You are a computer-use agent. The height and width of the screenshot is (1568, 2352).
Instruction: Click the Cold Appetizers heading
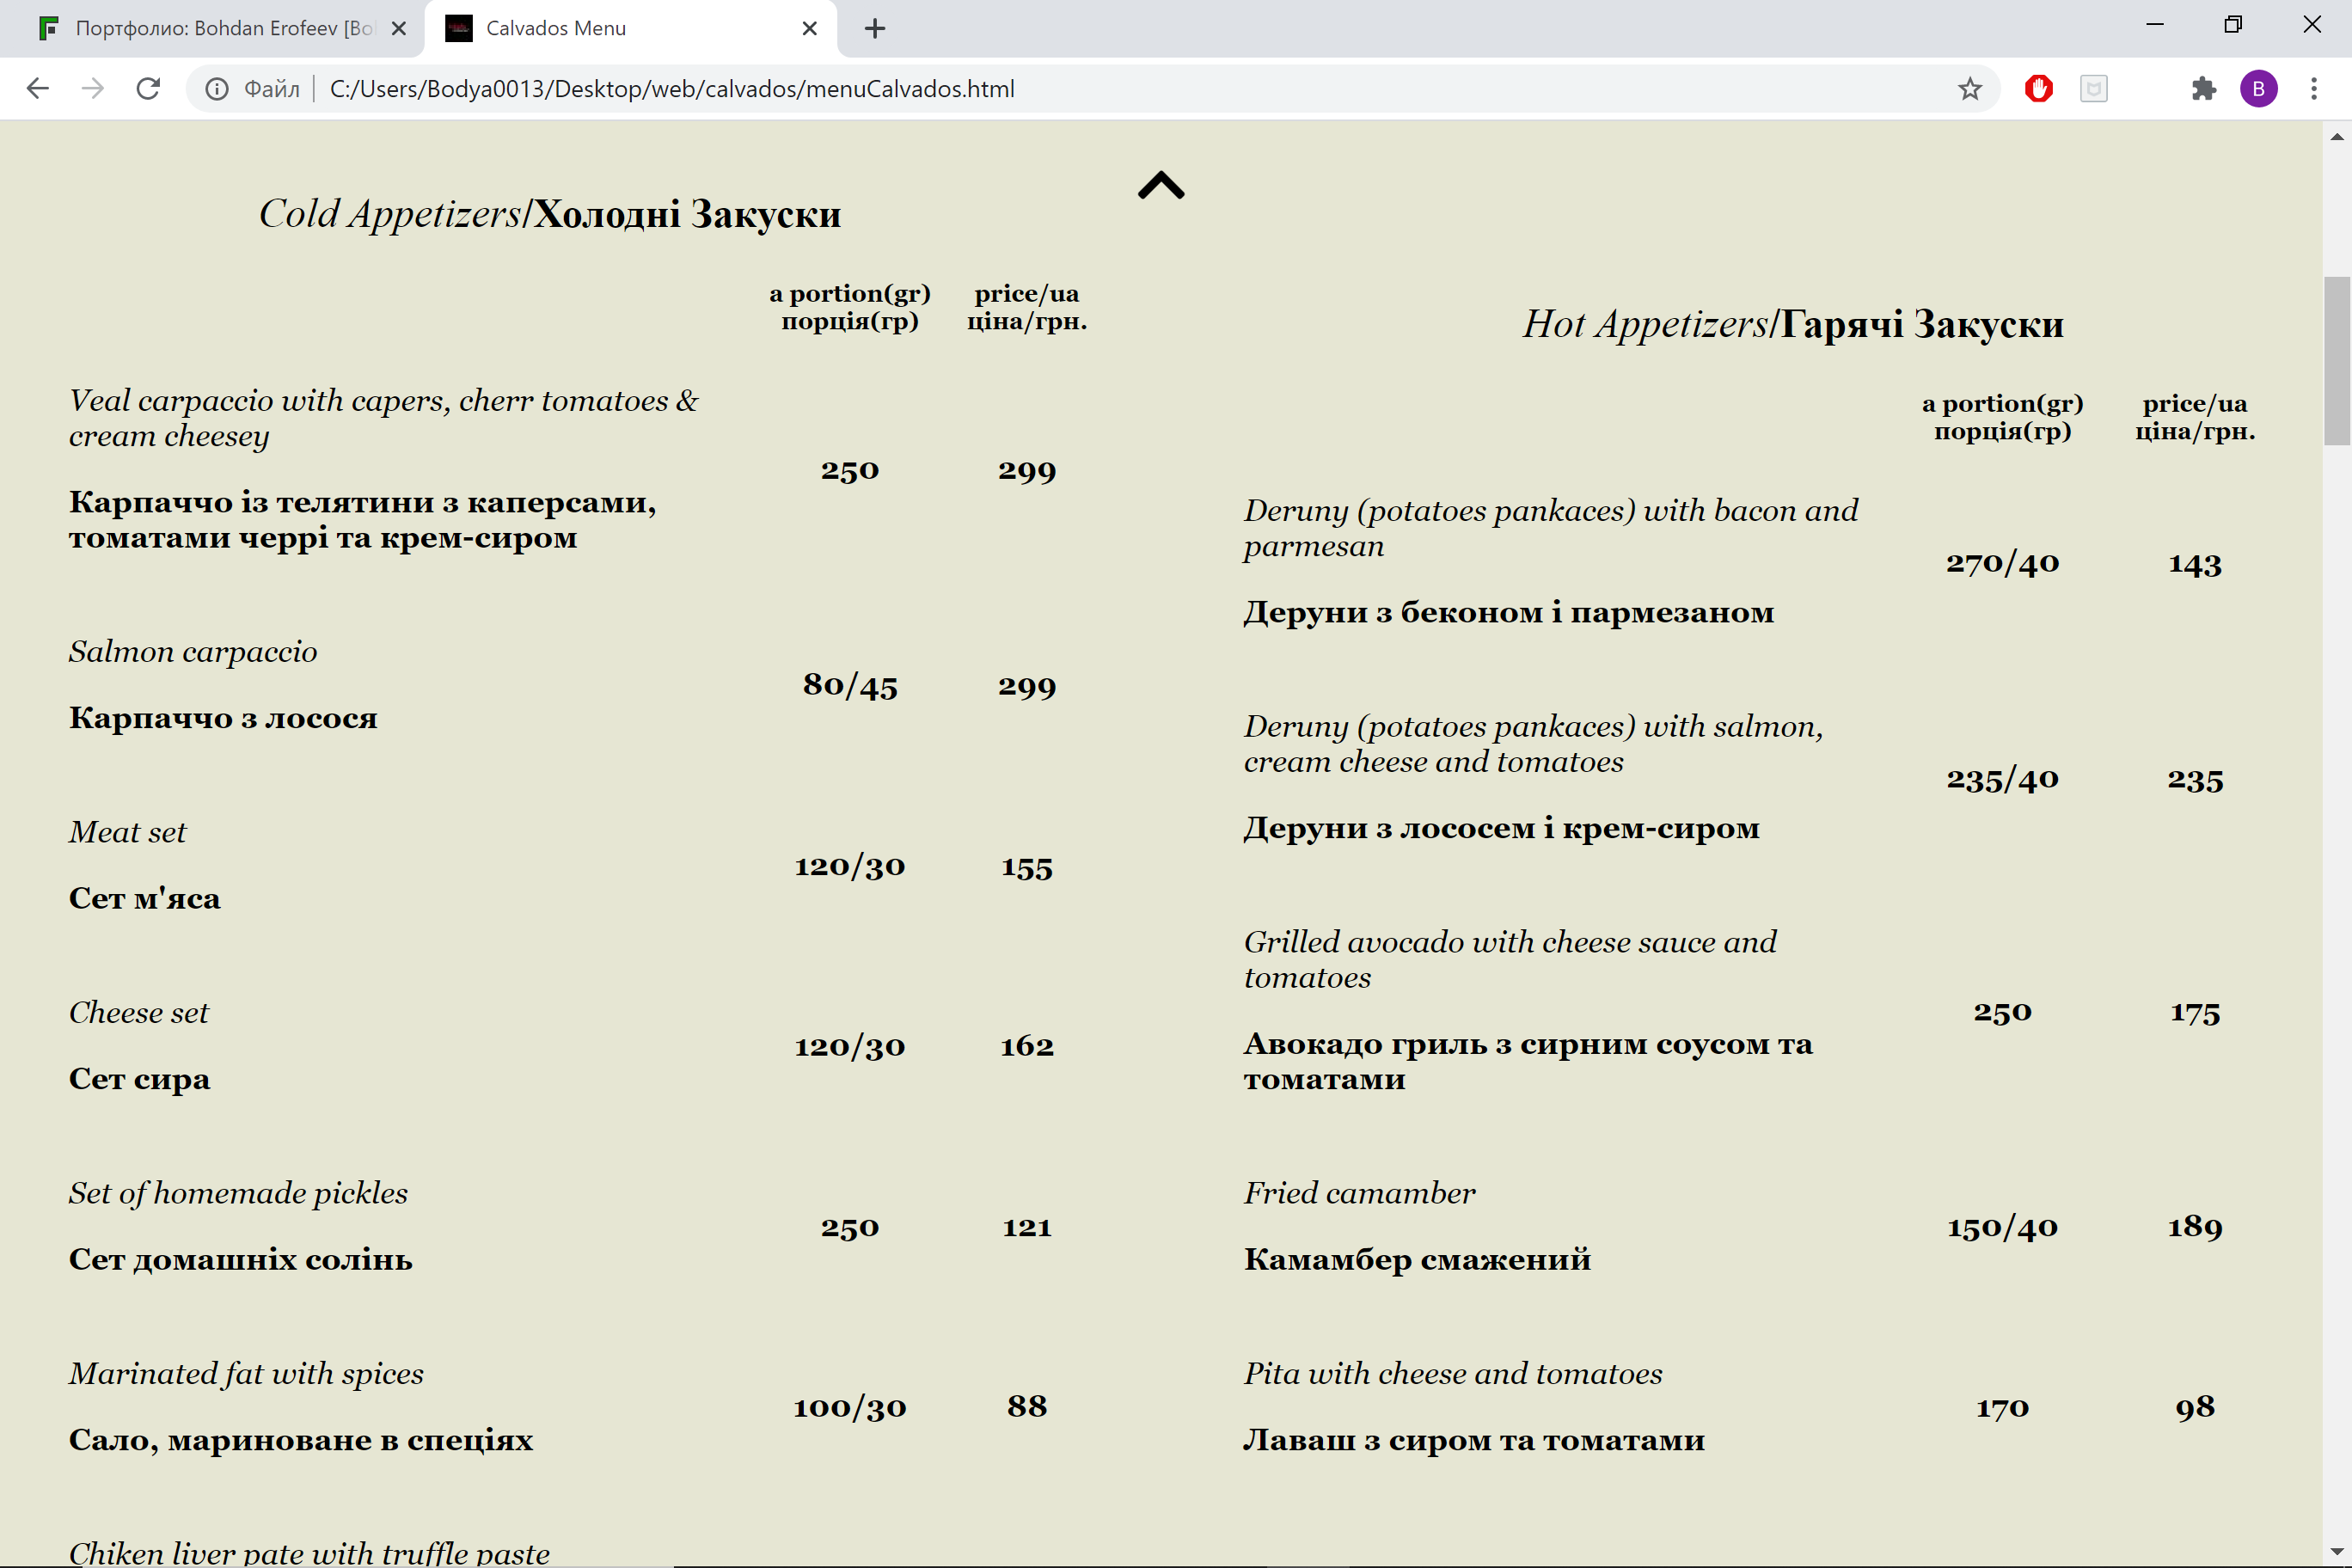[x=550, y=213]
